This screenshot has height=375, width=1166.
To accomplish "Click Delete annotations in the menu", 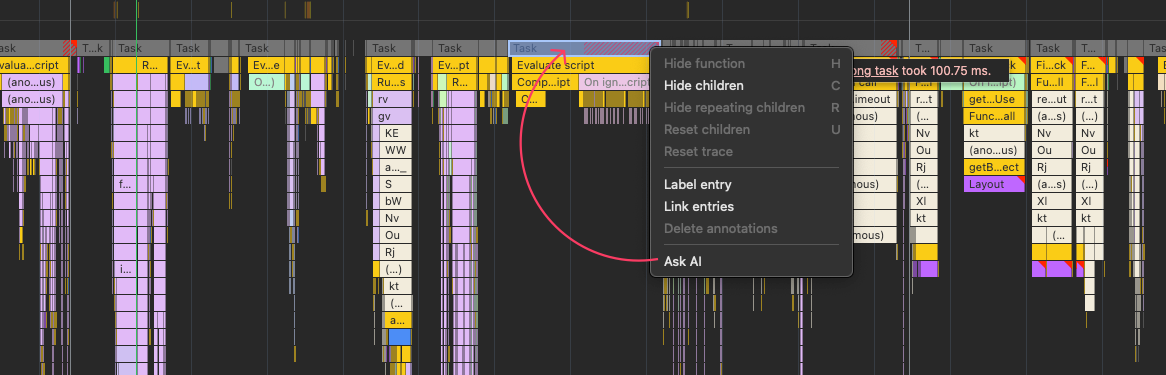I will 721,228.
